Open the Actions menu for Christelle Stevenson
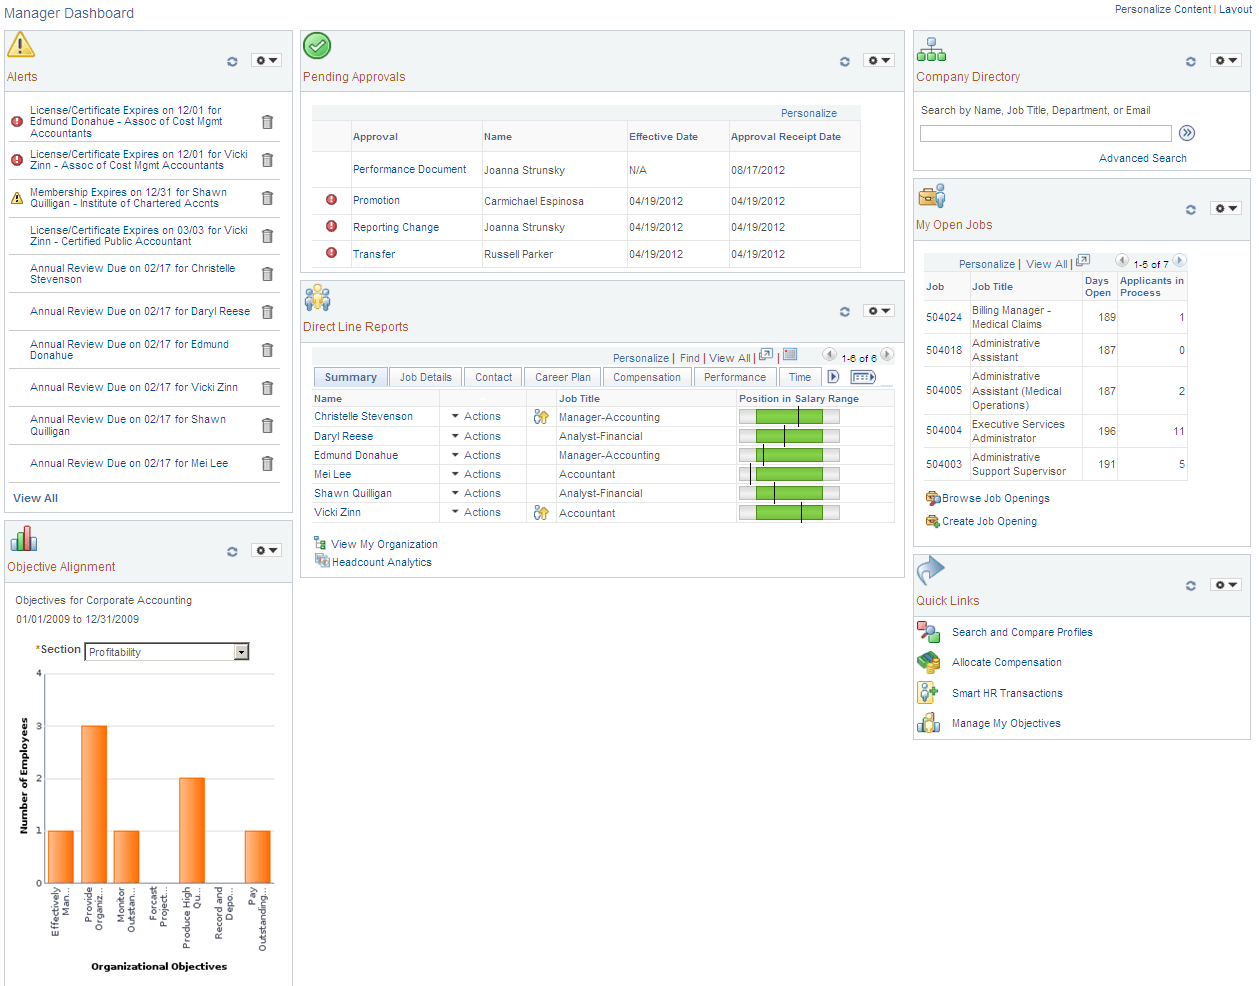This screenshot has width=1259, height=986. (x=478, y=416)
